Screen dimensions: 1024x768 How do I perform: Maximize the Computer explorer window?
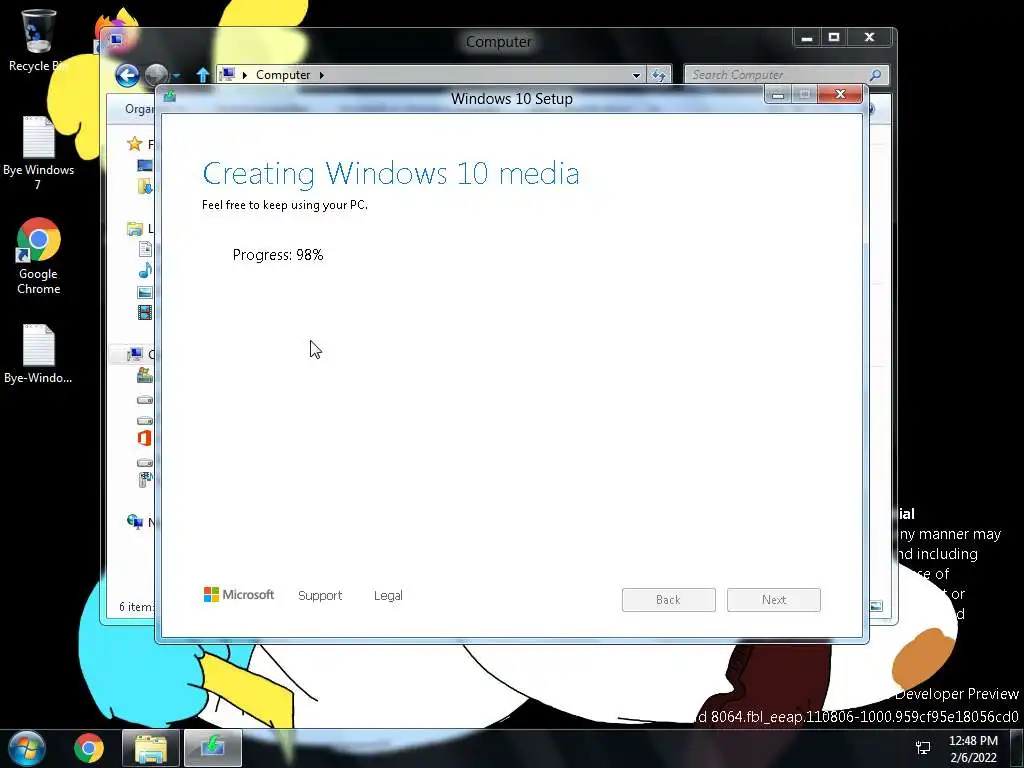tap(833, 37)
